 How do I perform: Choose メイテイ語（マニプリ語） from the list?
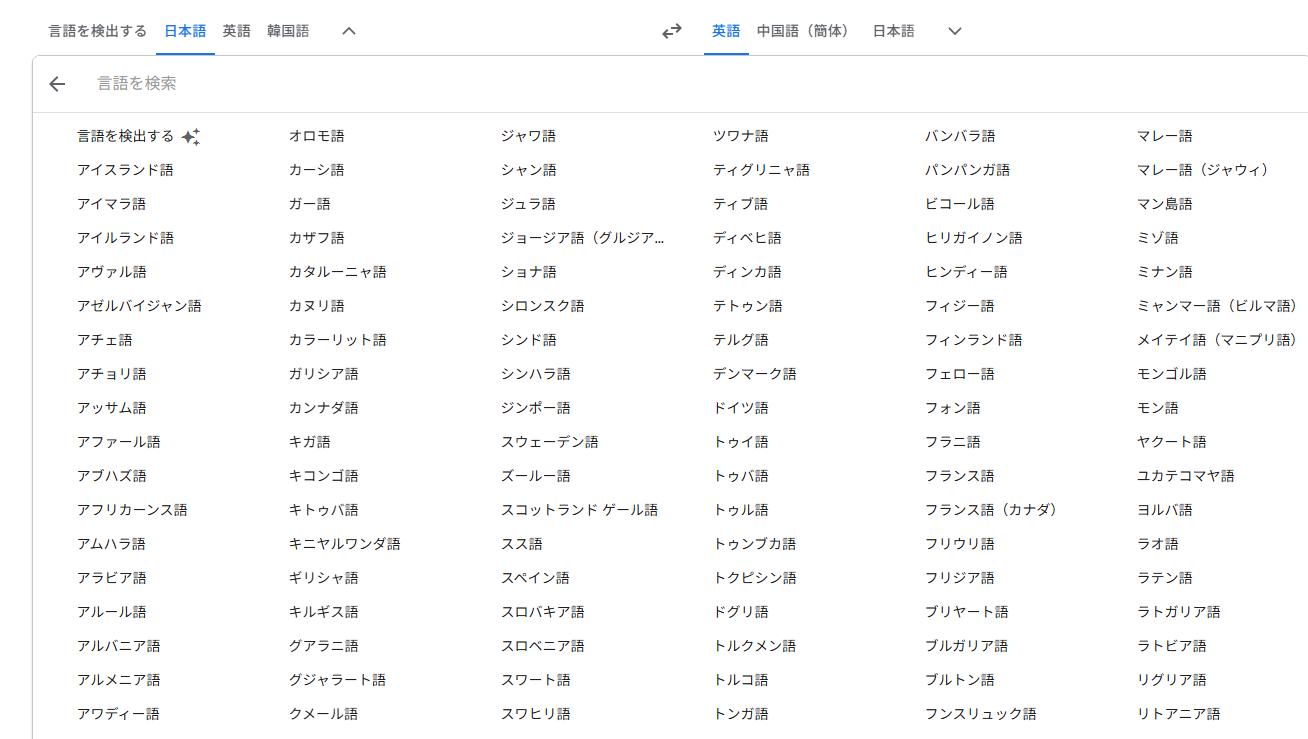click(x=1217, y=340)
